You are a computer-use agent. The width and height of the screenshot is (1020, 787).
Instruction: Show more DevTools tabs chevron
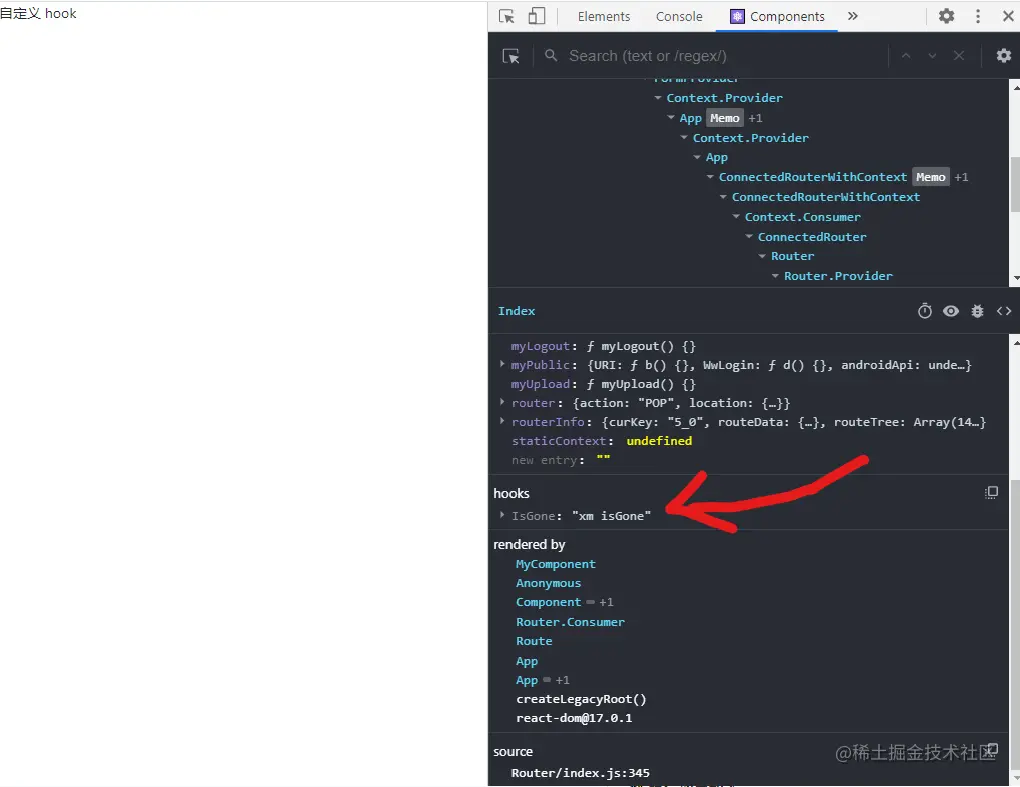[853, 16]
